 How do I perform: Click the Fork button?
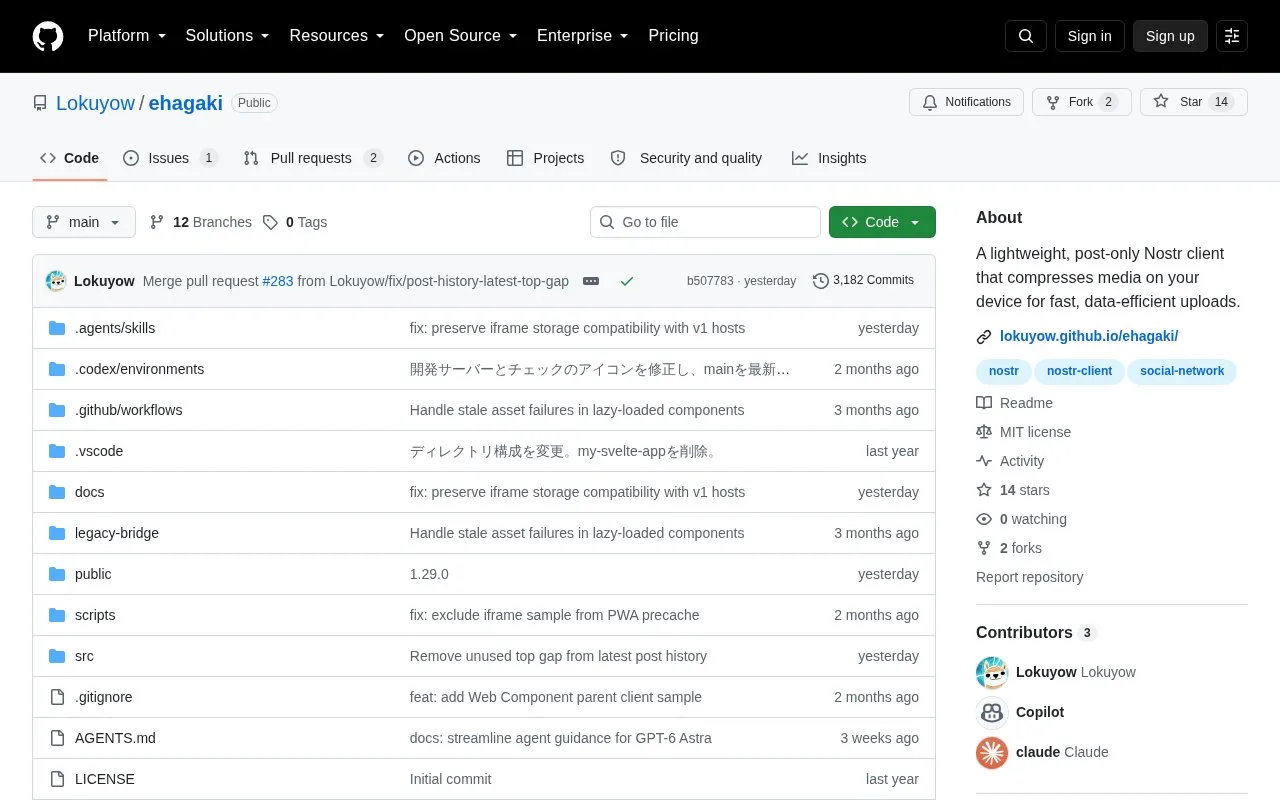[x=1081, y=102]
